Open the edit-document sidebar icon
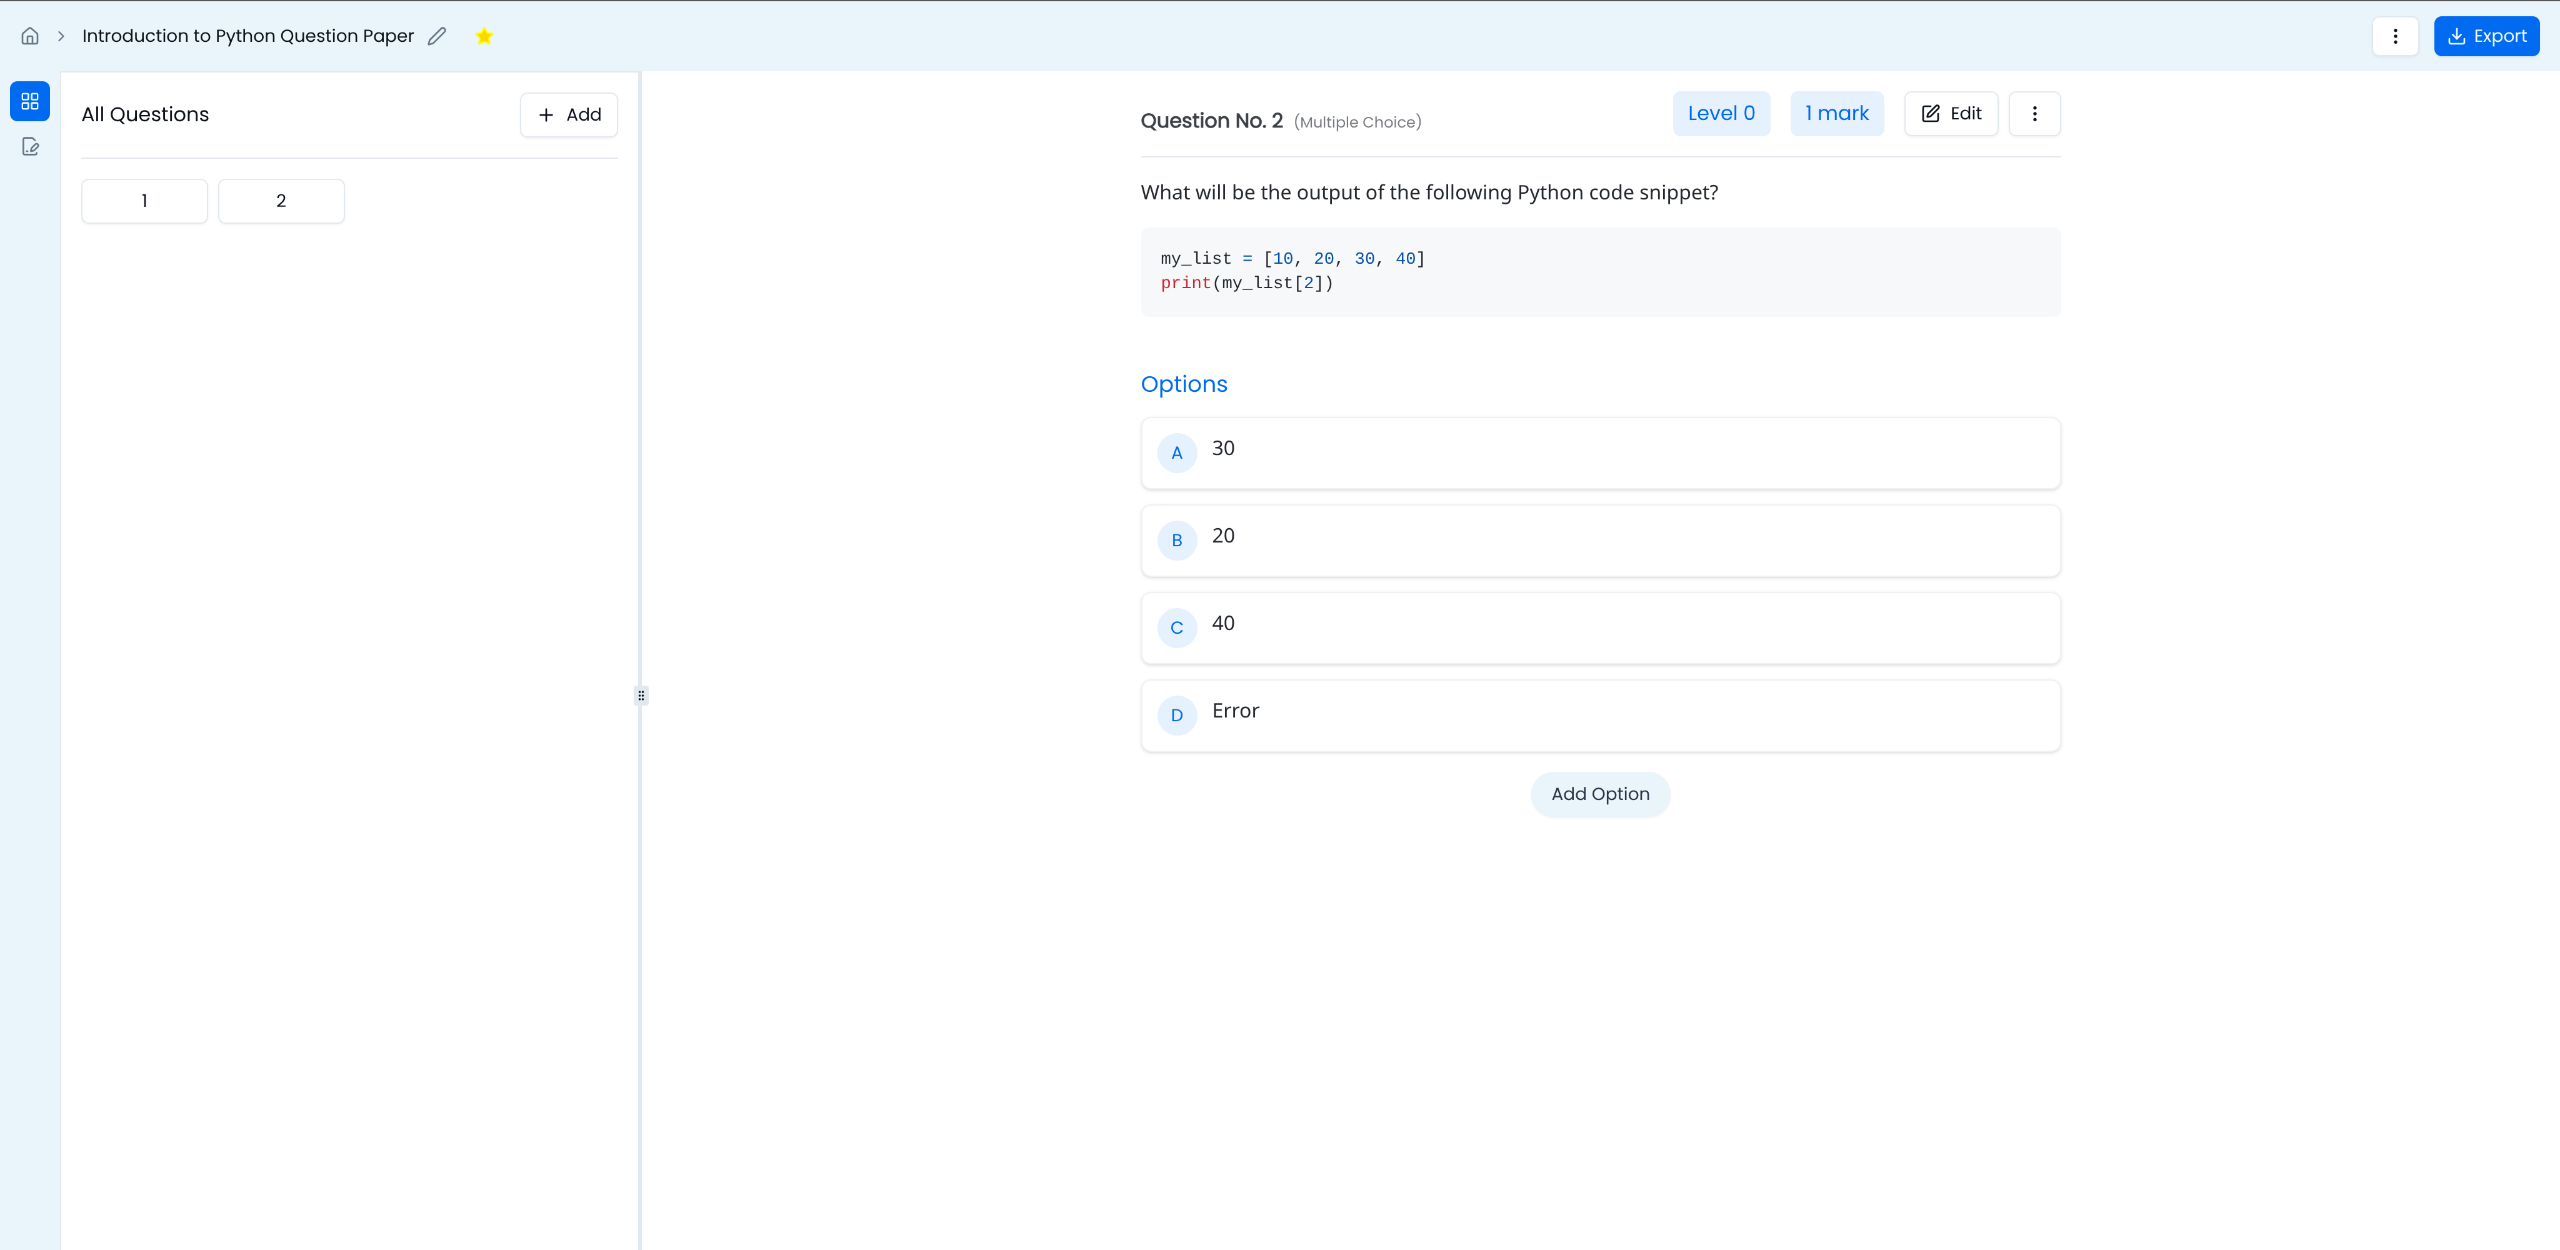Image resolution: width=2560 pixels, height=1250 pixels. click(x=30, y=147)
